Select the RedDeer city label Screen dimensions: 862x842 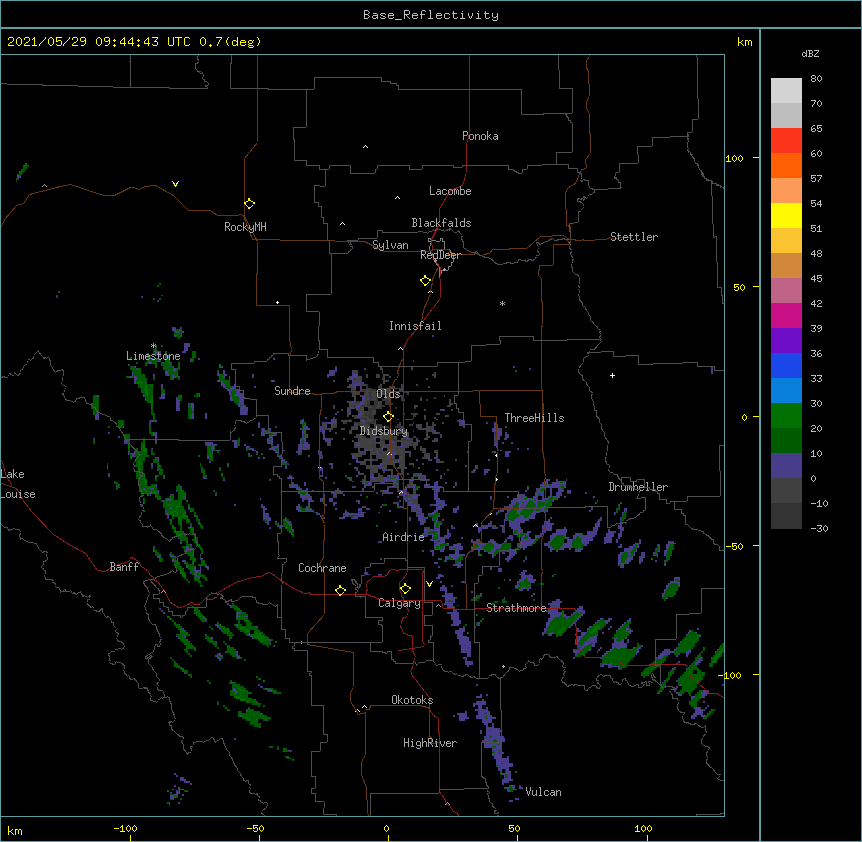coord(440,255)
